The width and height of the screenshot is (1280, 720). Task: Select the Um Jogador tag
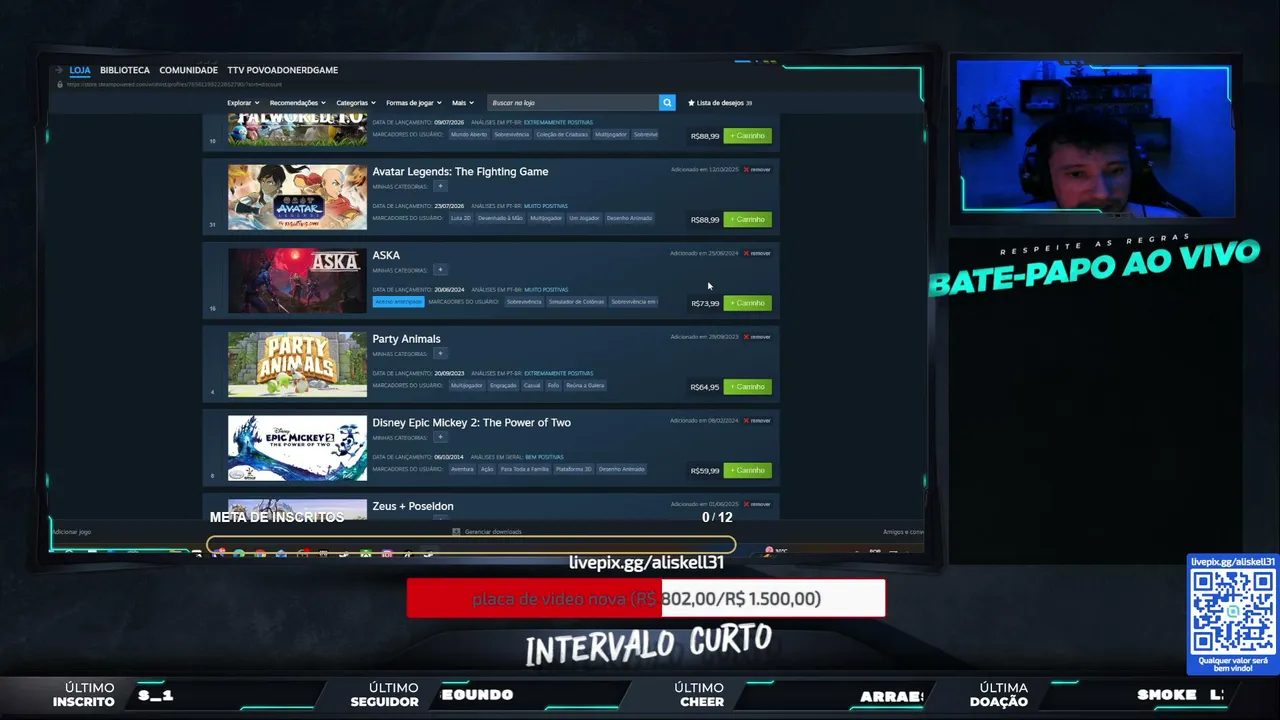584,218
